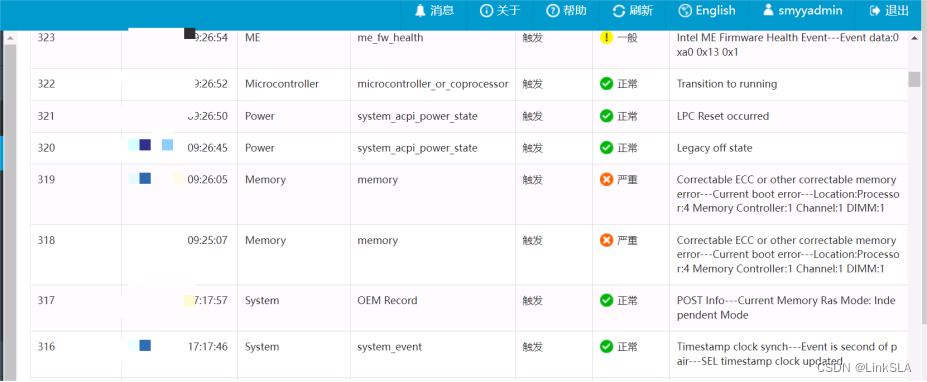Click the me_fw_health sensor name
Image resolution: width=927 pixels, height=382 pixels.
(x=390, y=38)
